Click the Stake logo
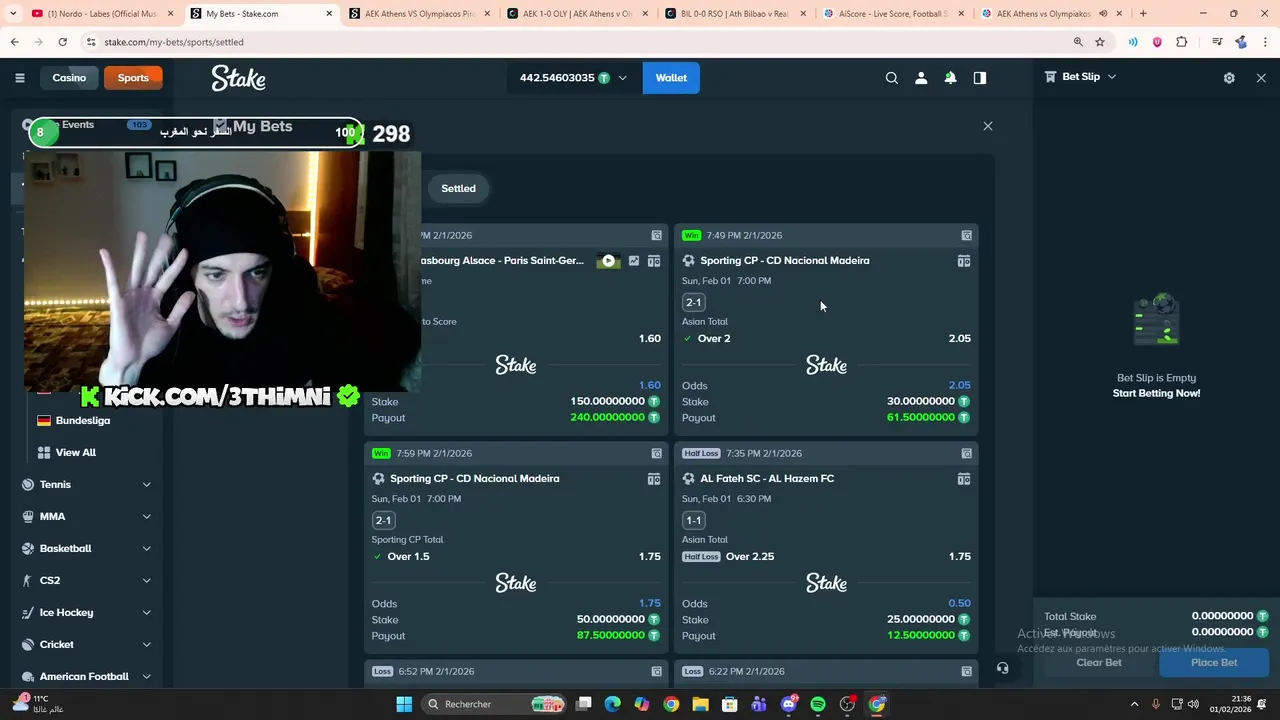Screen dimensions: 1280x720 [238, 78]
